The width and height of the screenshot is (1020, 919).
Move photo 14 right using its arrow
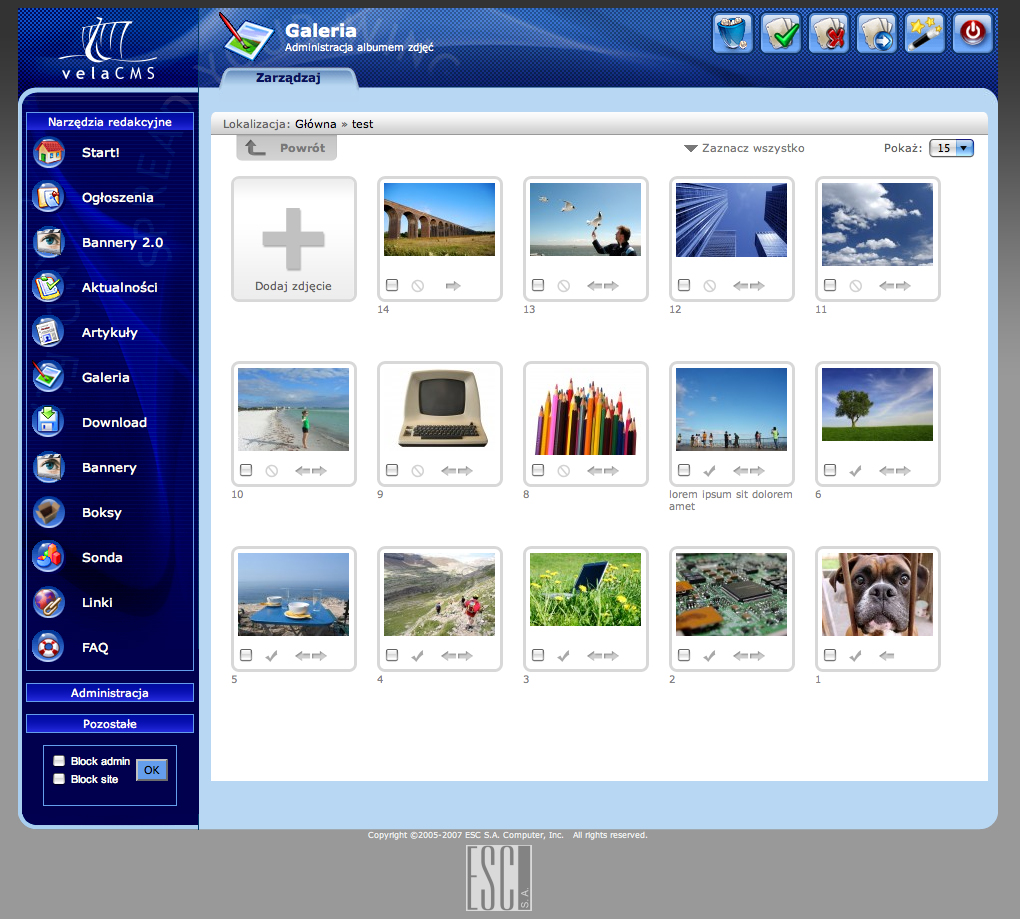[x=453, y=286]
